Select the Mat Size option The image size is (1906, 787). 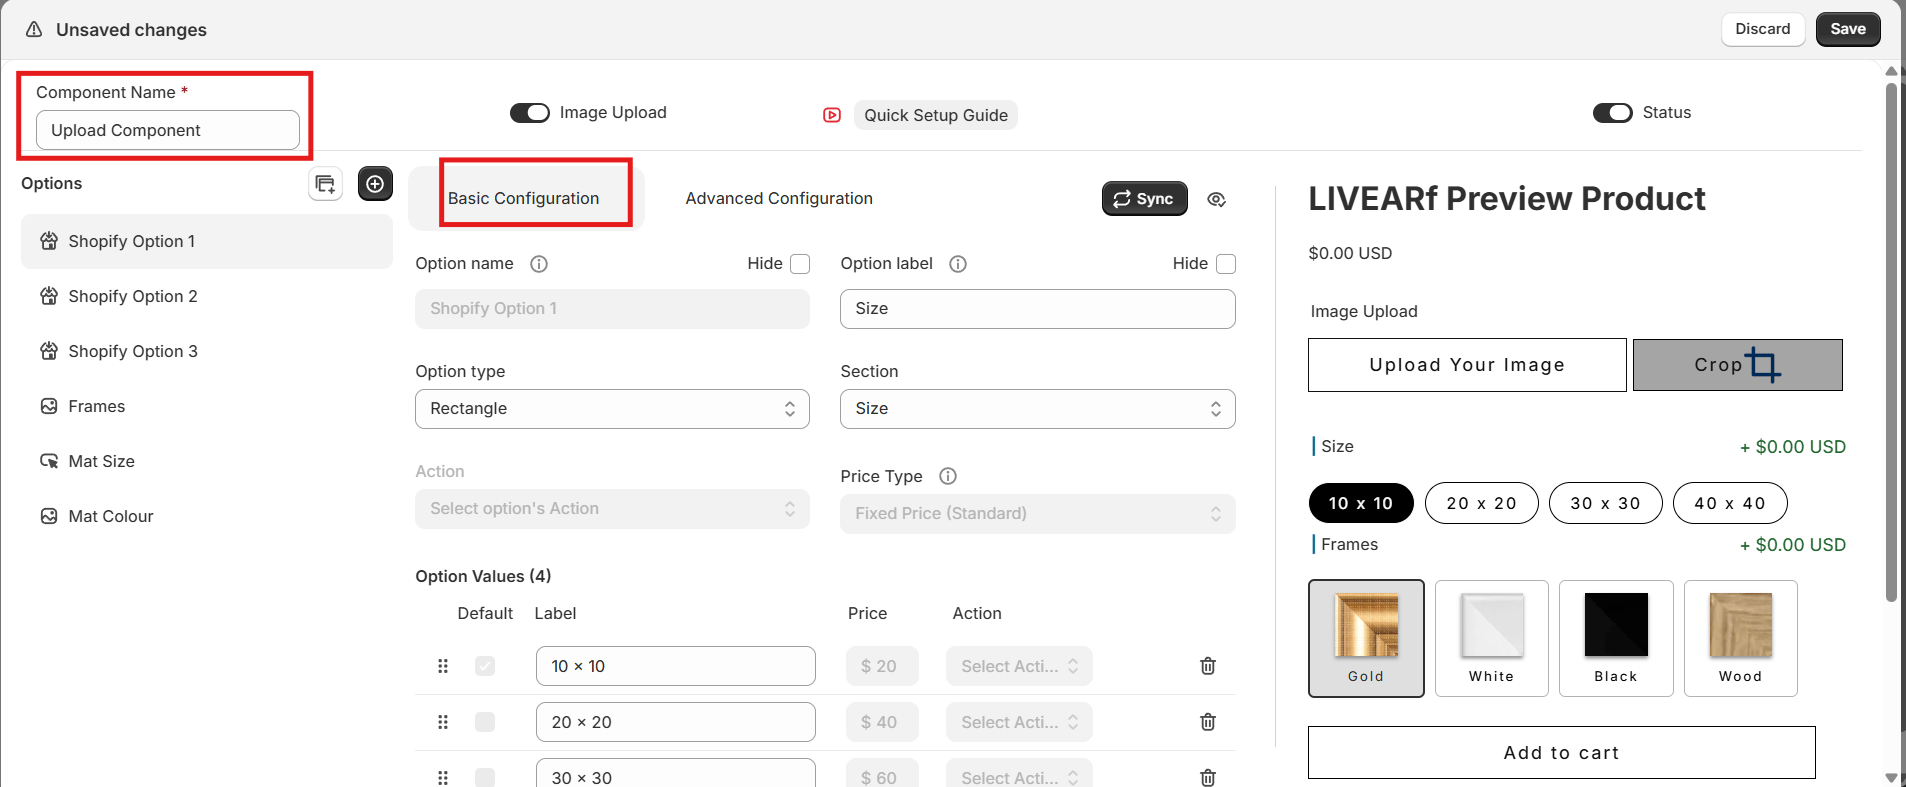pyautogui.click(x=207, y=461)
